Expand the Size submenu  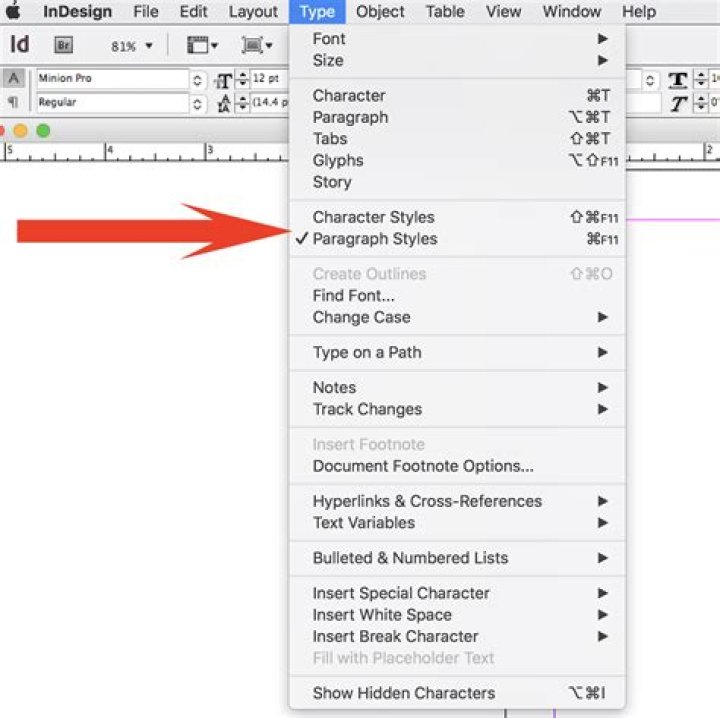(x=457, y=60)
